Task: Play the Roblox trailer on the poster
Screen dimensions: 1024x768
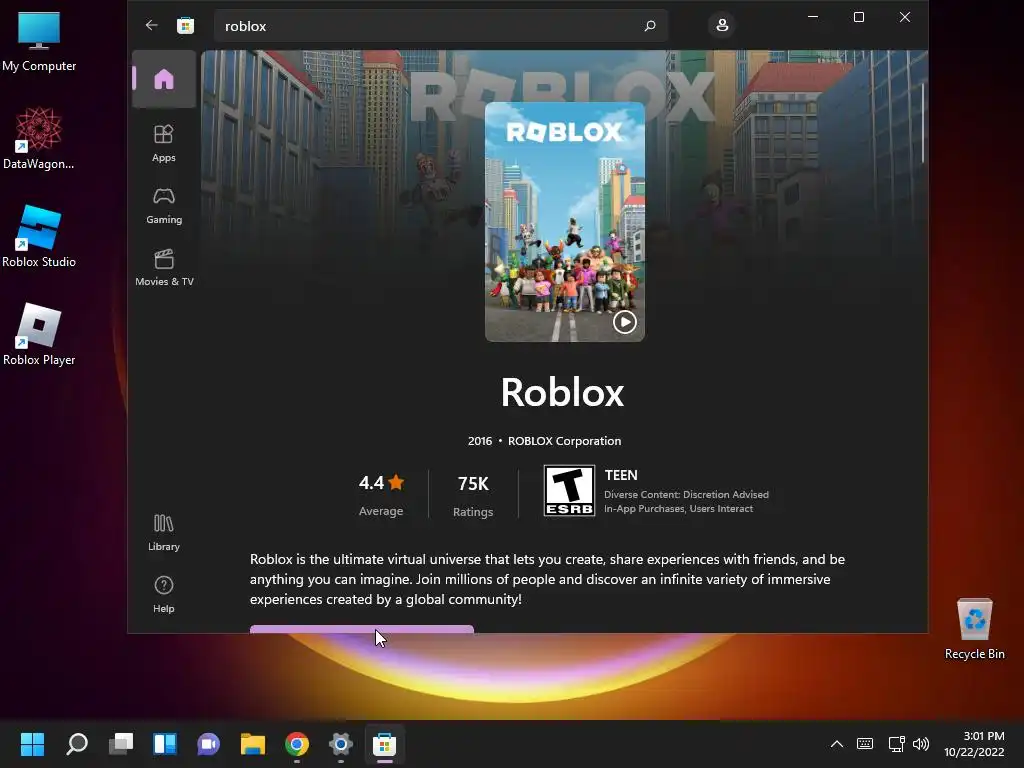Action: coord(624,321)
